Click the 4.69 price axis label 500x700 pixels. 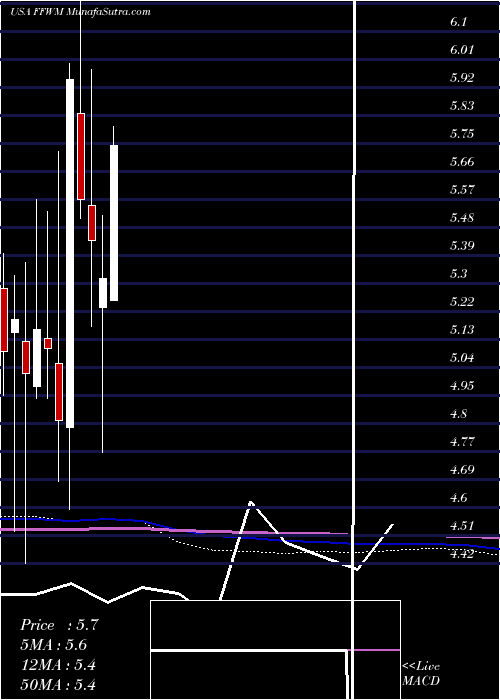[462, 470]
